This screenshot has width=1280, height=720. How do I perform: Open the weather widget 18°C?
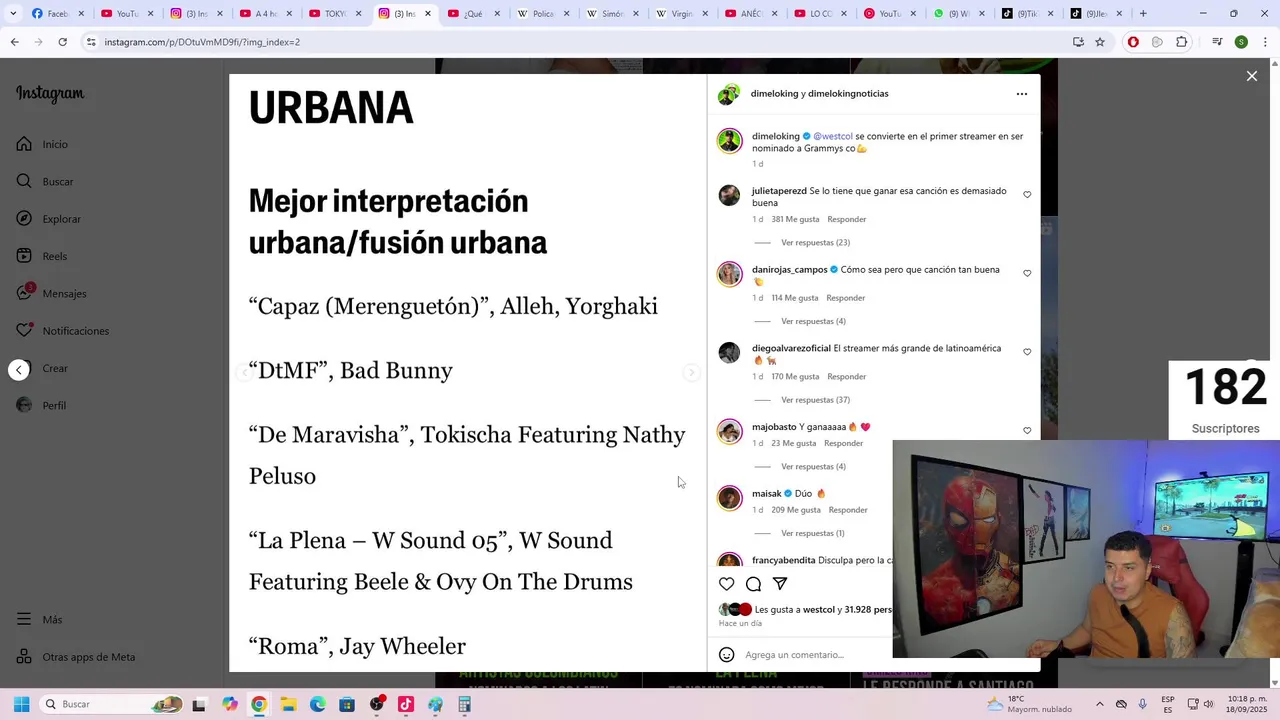[x=1030, y=704]
